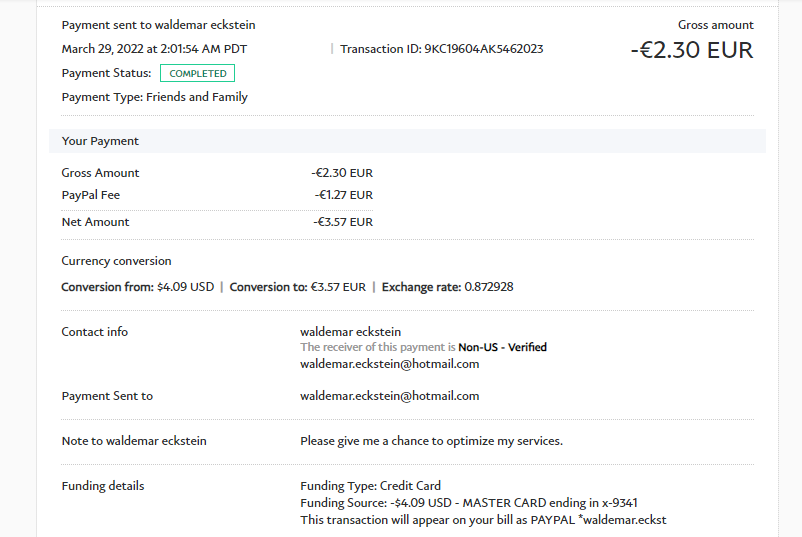Click the Payment sent to waldemar eckstein heading
The height and width of the screenshot is (537, 802).
coord(158,25)
